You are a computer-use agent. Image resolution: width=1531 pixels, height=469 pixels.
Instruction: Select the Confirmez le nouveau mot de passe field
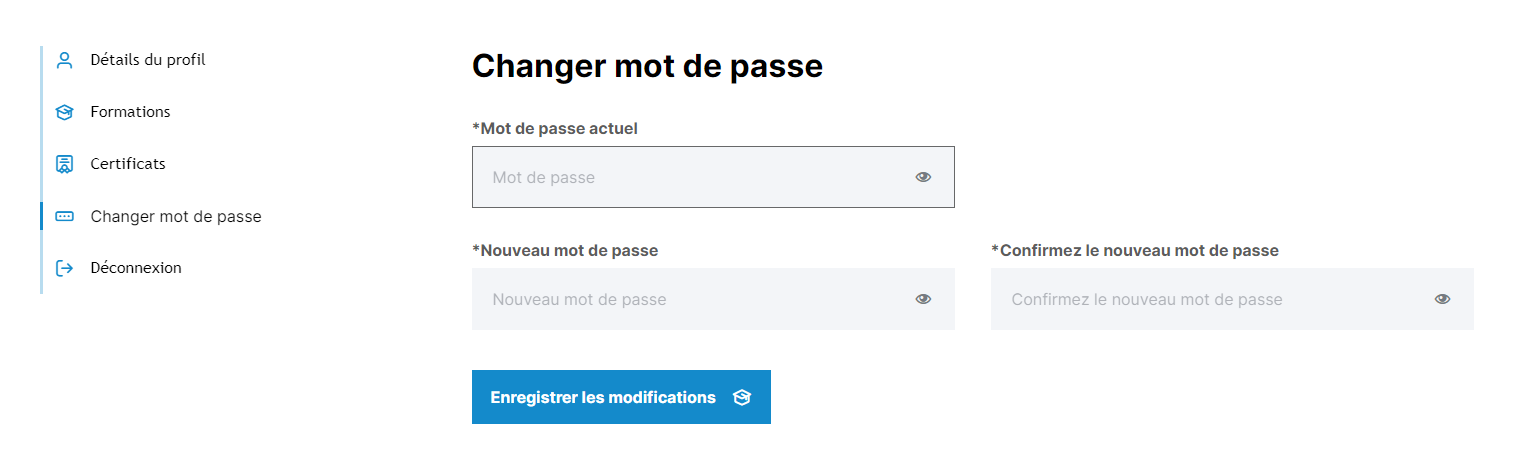[1232, 299]
